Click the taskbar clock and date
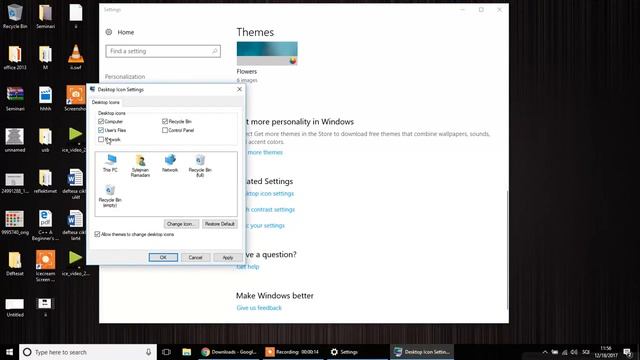 [606, 352]
